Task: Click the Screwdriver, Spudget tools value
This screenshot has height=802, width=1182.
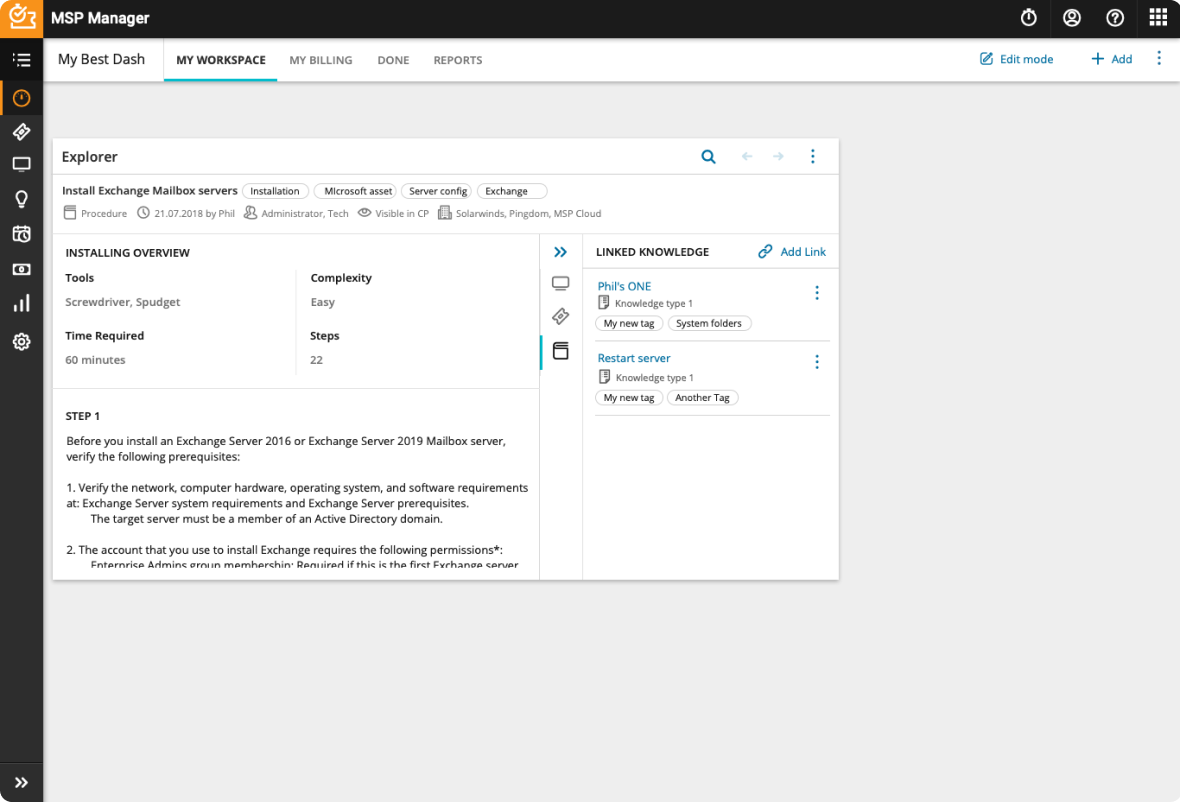Action: [x=123, y=302]
